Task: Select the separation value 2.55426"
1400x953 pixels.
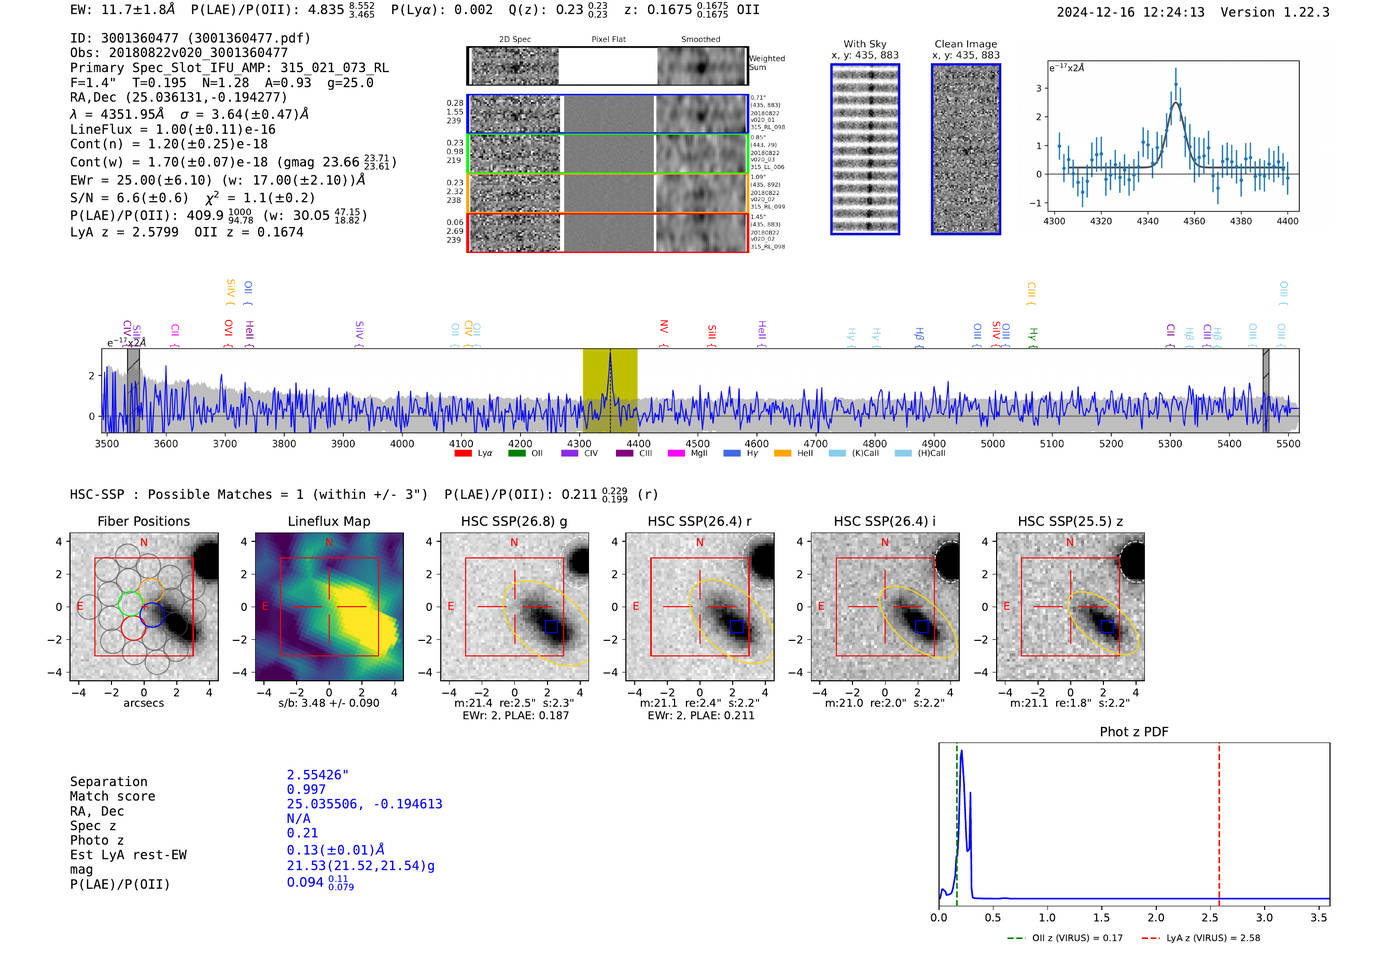Action: (318, 775)
